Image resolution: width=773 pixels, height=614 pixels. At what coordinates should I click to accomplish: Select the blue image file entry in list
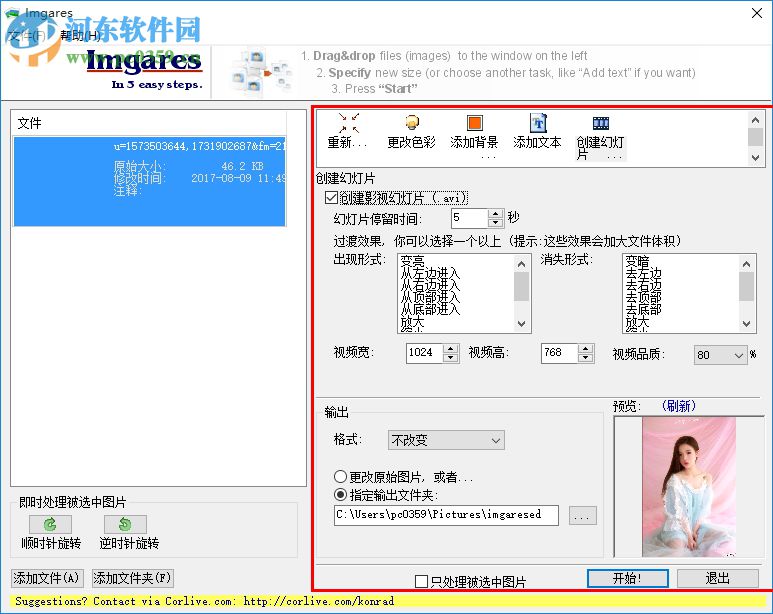[150, 181]
